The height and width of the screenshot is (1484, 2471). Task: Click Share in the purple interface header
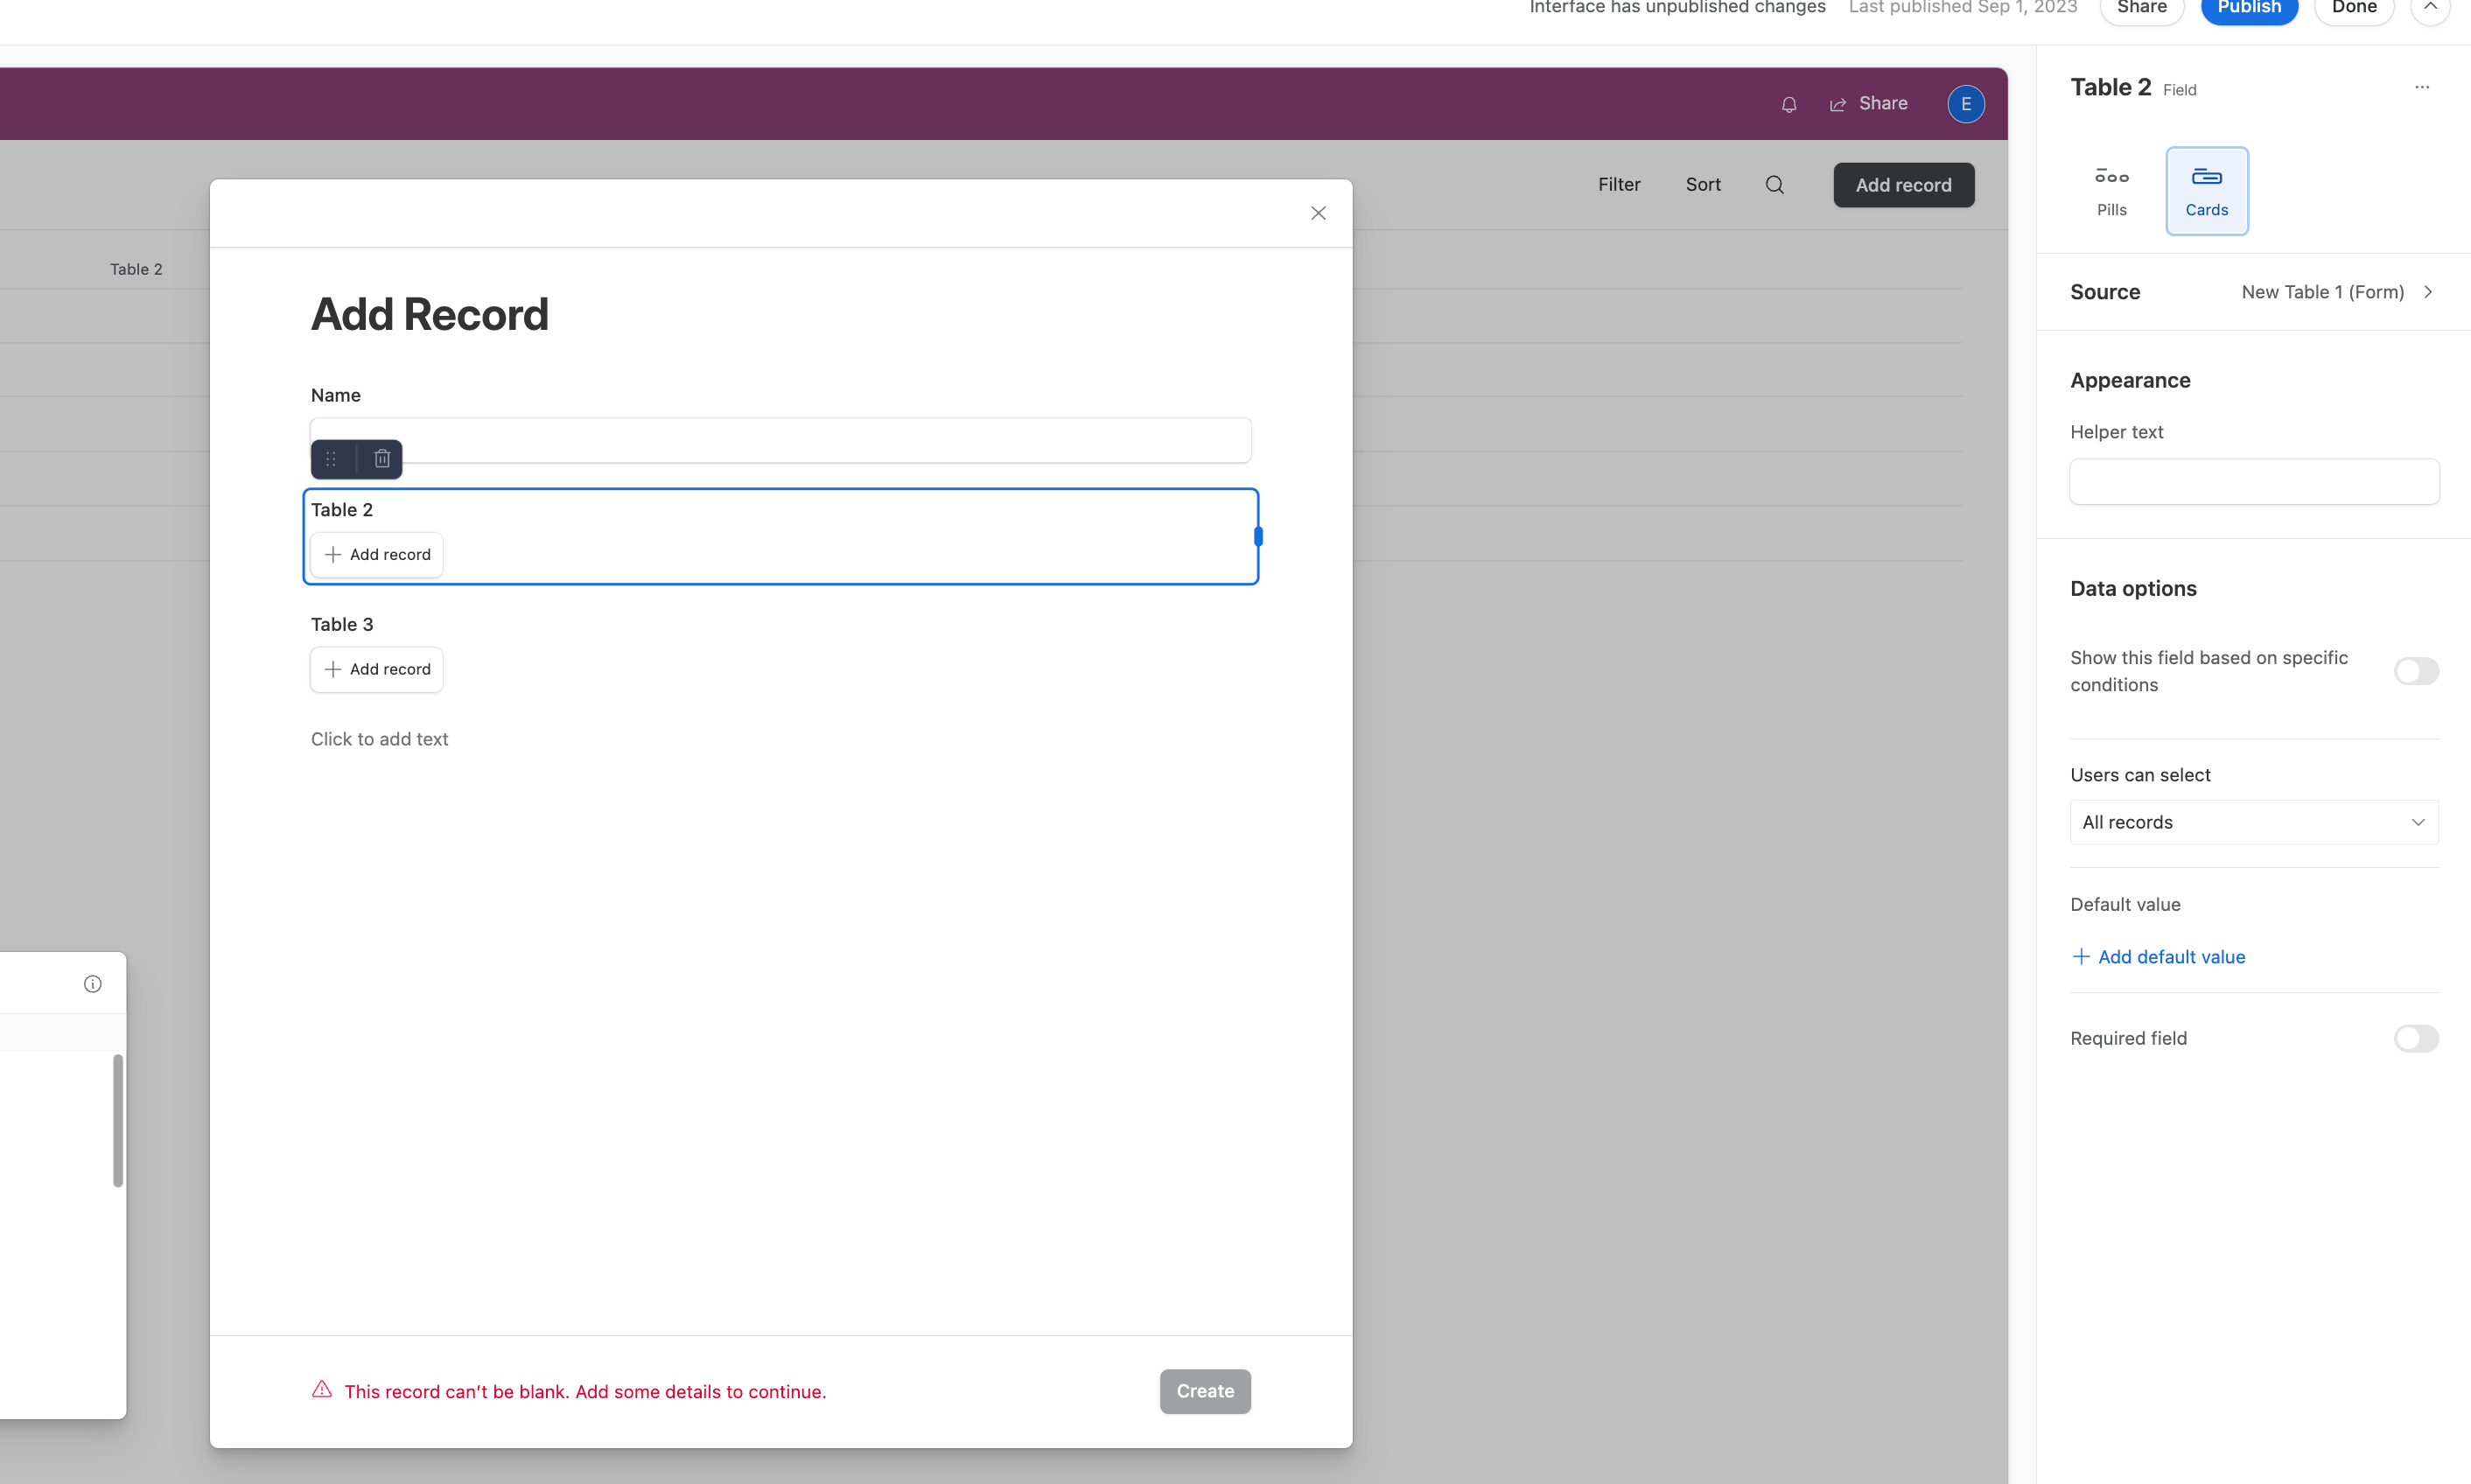tap(1869, 104)
